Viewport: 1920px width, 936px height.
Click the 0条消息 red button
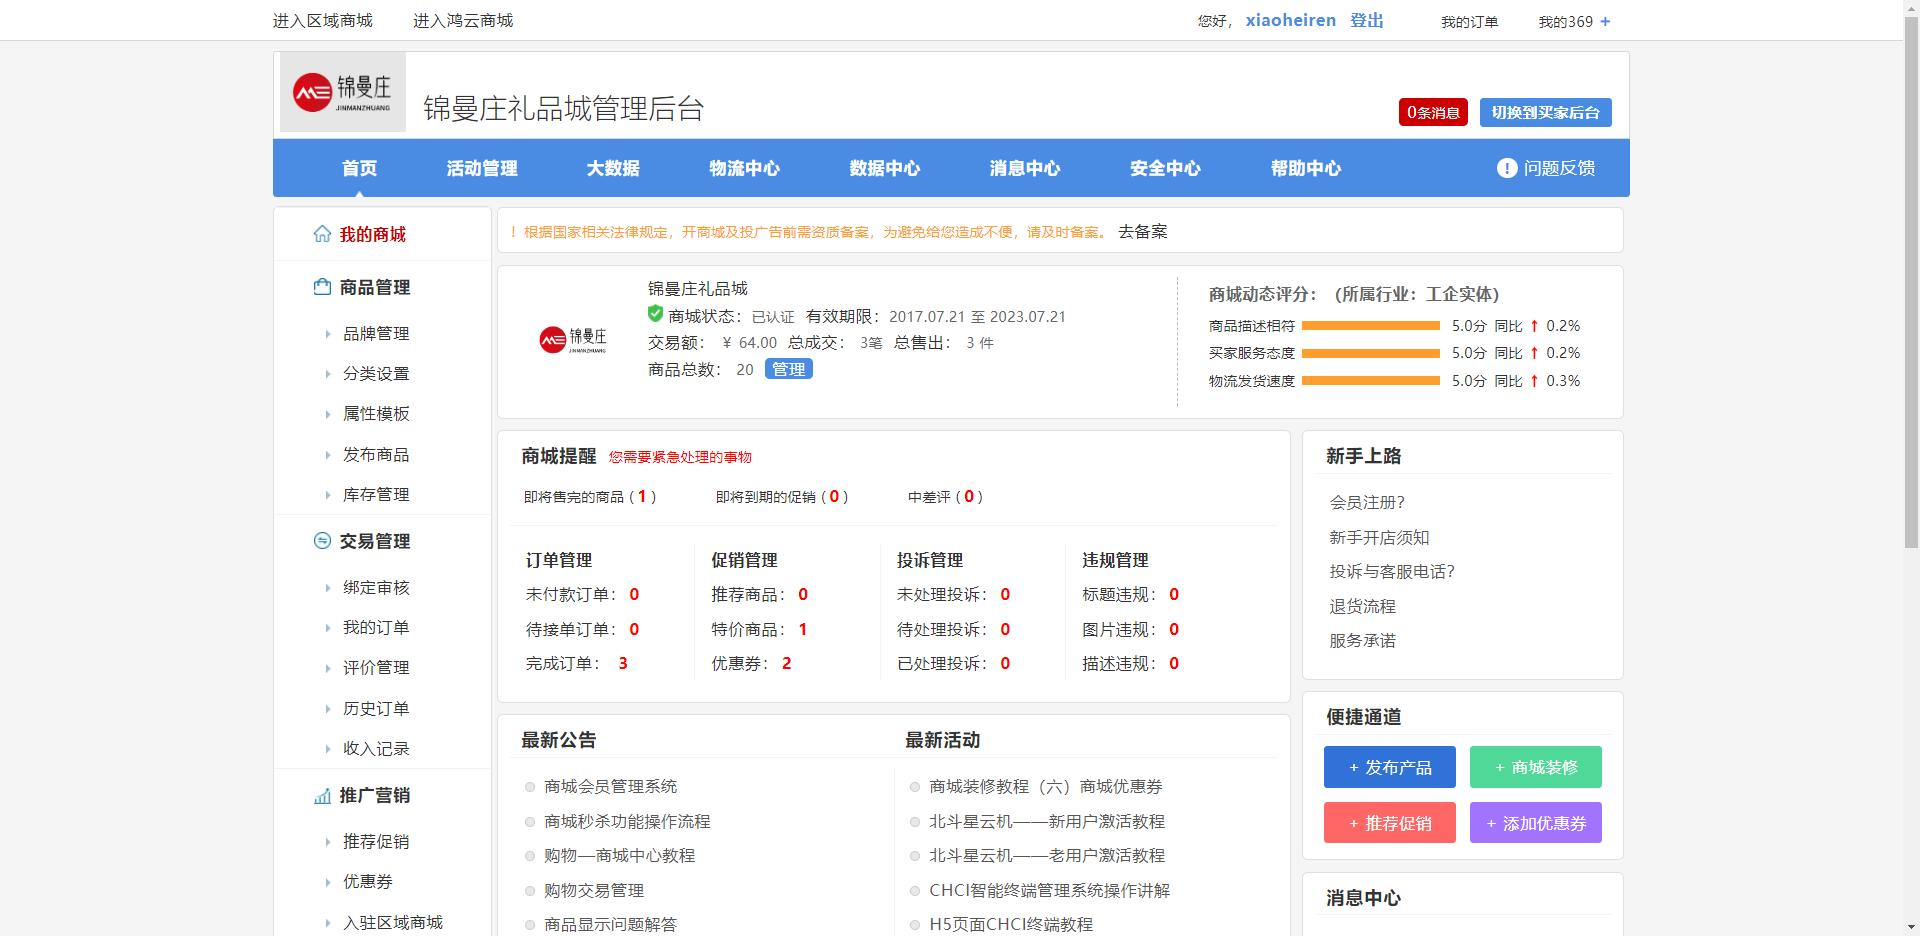coord(1433,112)
